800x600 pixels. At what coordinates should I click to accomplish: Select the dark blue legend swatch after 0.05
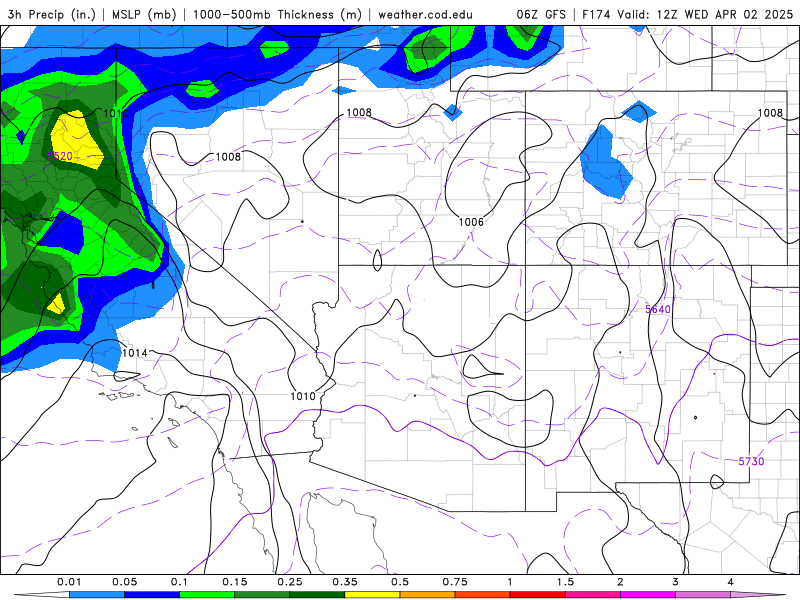point(152,595)
